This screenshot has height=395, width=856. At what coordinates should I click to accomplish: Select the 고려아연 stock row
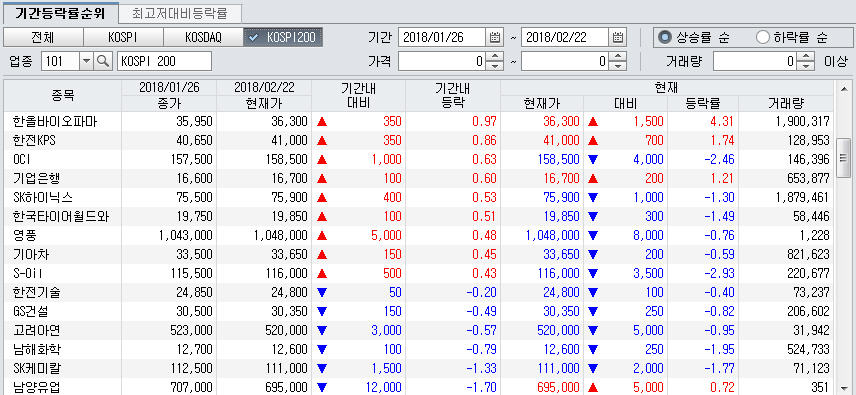(x=419, y=330)
